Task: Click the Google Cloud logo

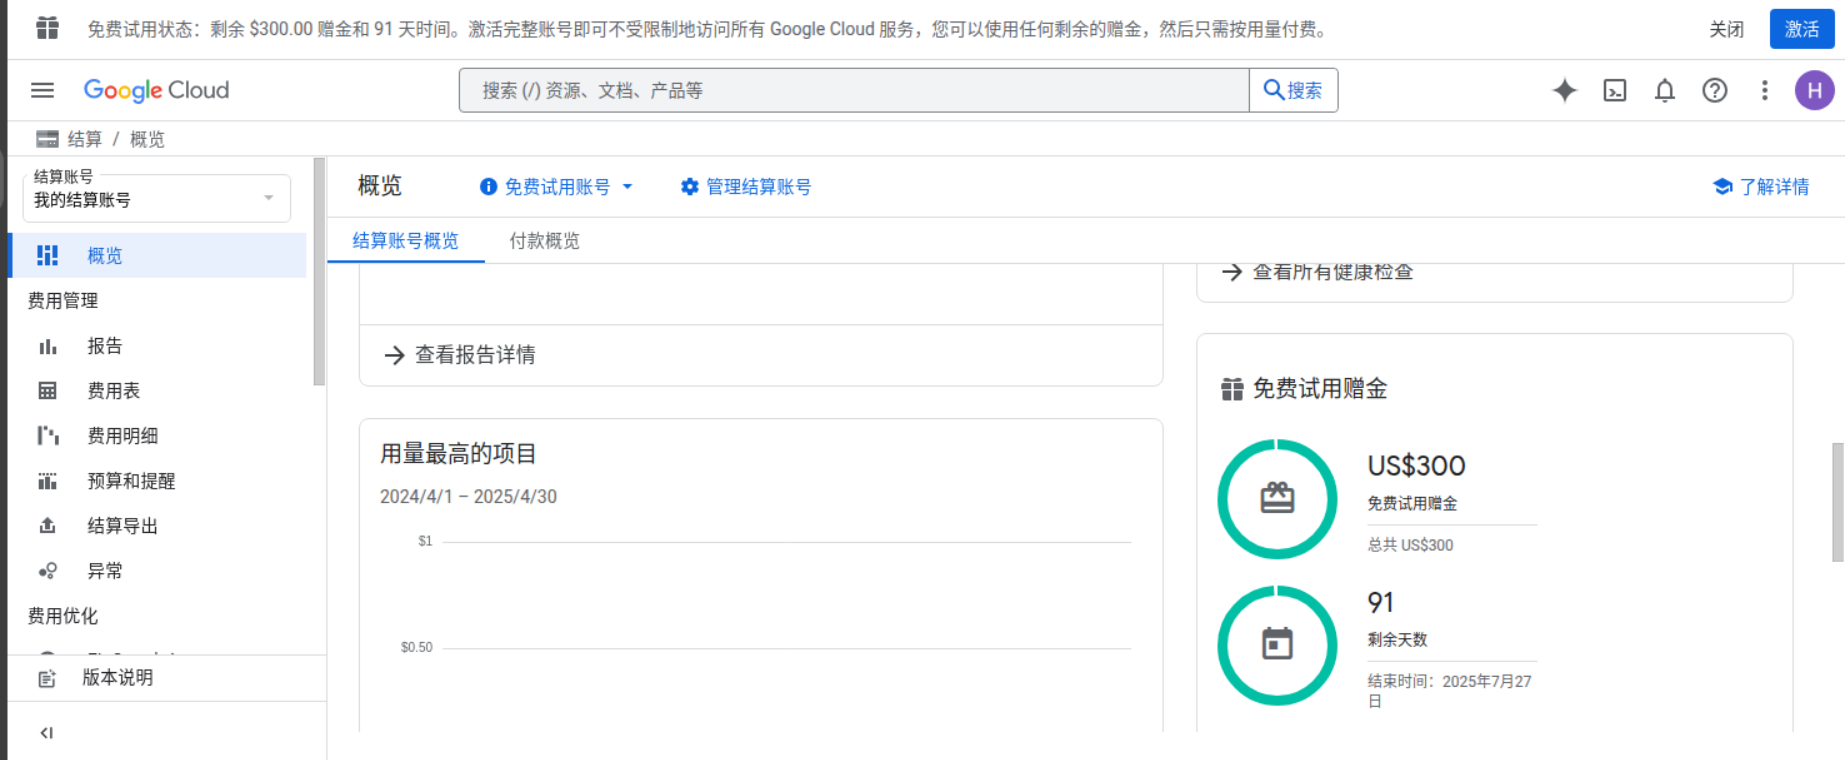Action: [156, 90]
